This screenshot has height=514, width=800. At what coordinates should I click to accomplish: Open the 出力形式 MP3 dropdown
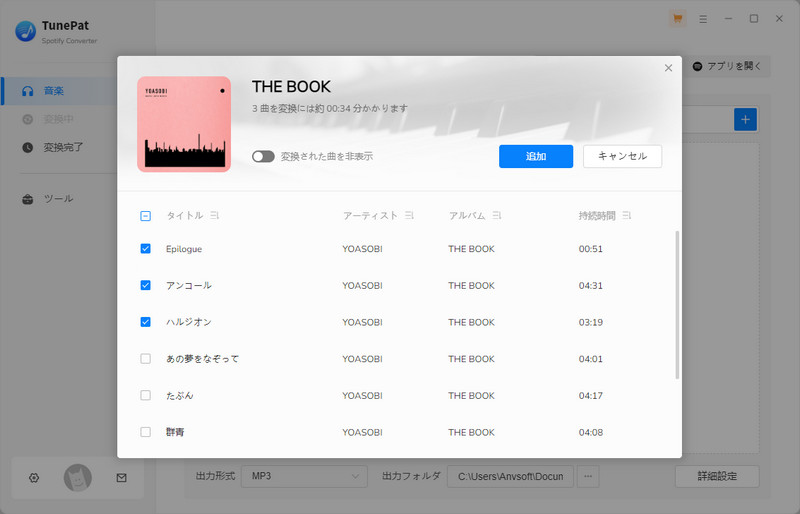tap(304, 476)
